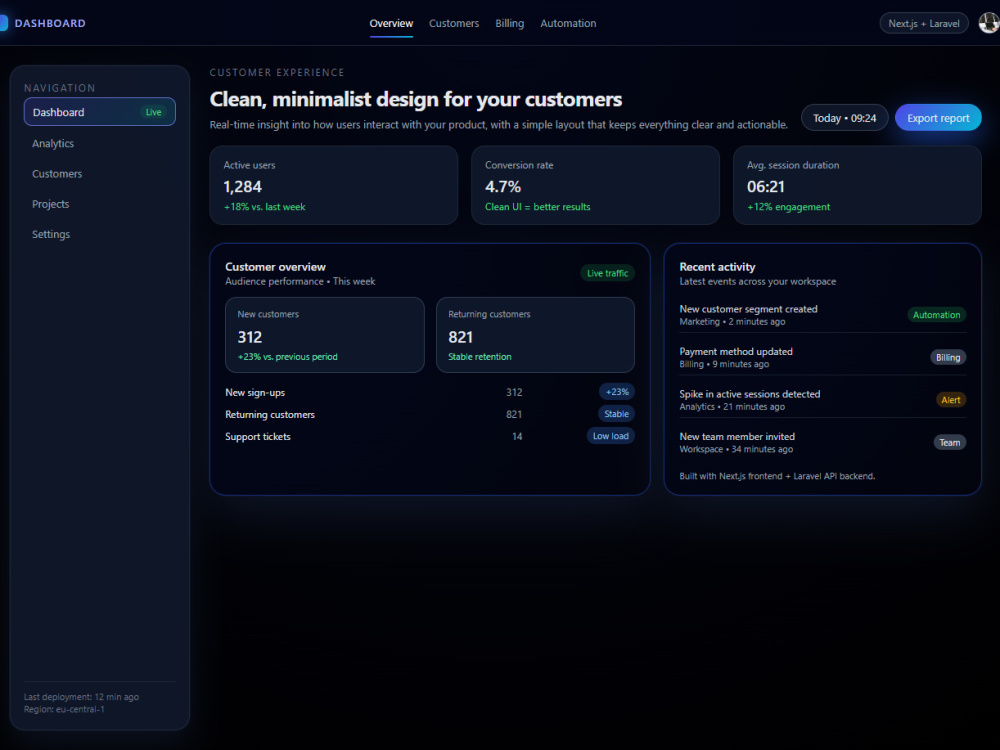This screenshot has width=1000, height=750.
Task: Click the Billing activity tag
Action: pos(948,357)
